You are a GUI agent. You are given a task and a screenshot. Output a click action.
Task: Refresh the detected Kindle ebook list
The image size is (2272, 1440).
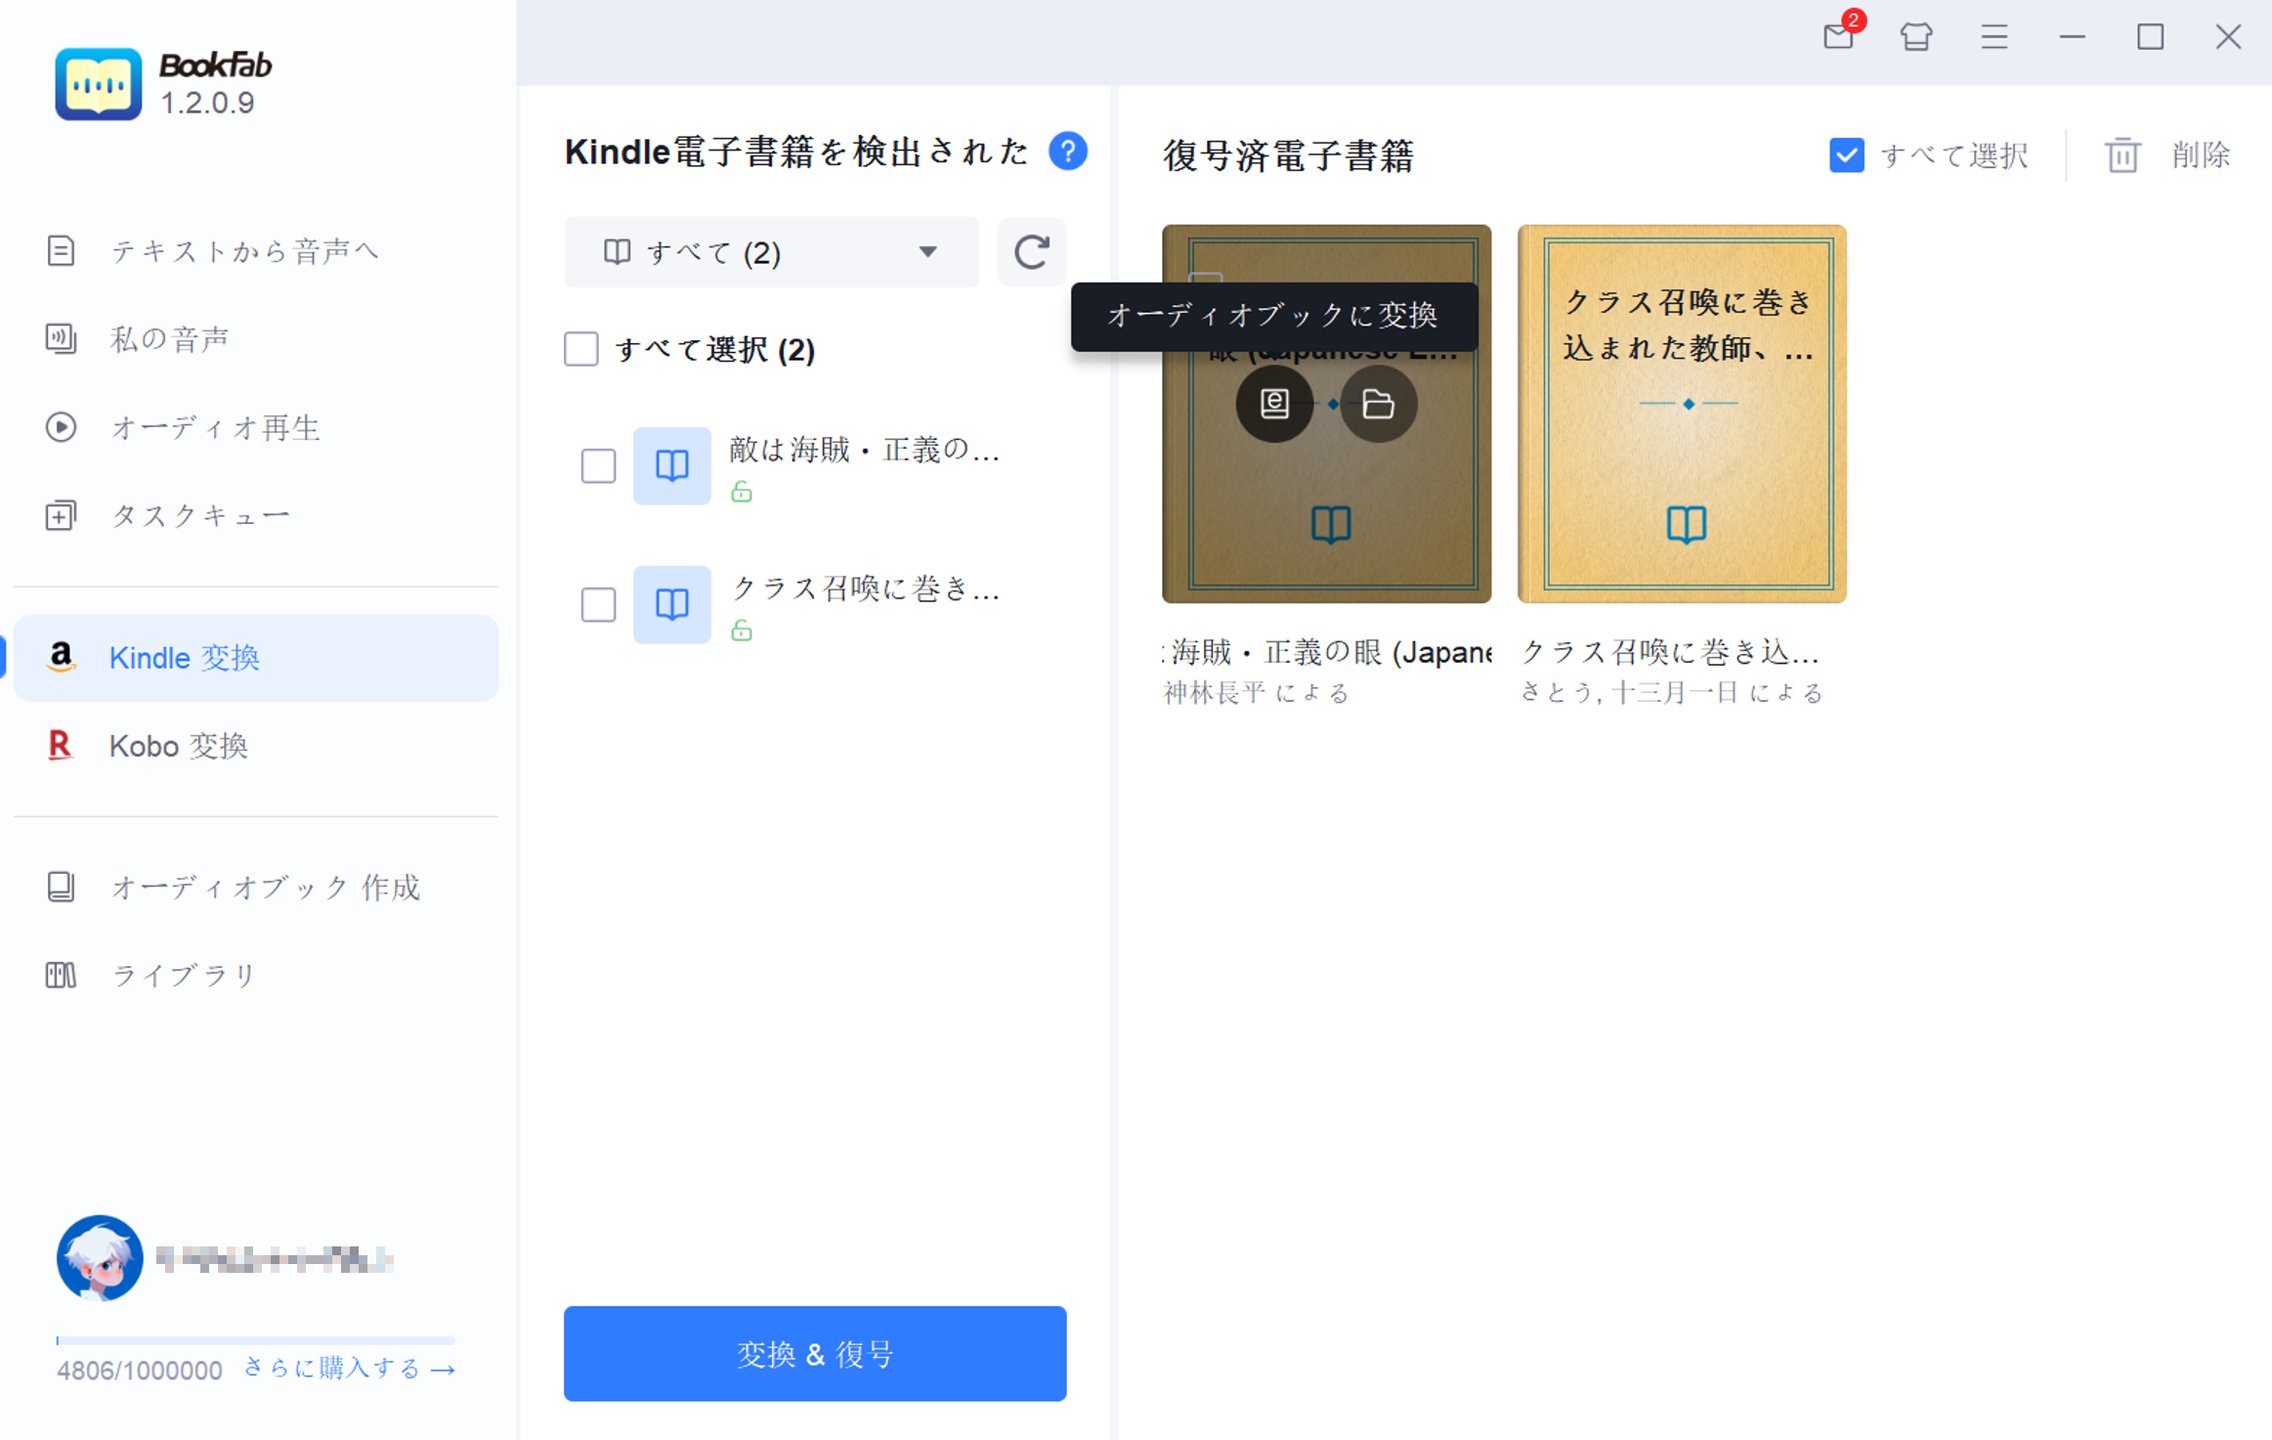coord(1031,252)
